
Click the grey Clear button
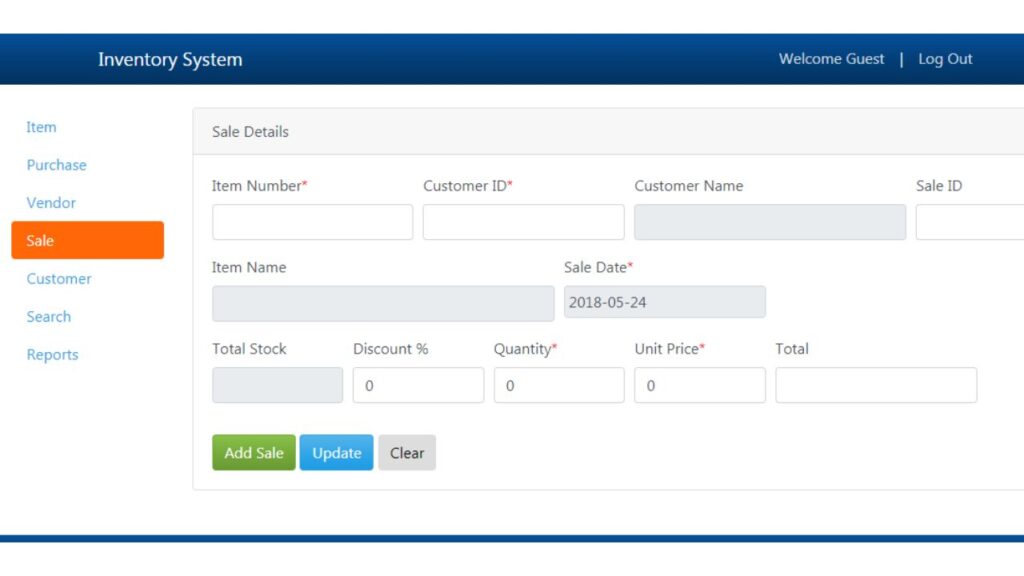point(407,453)
